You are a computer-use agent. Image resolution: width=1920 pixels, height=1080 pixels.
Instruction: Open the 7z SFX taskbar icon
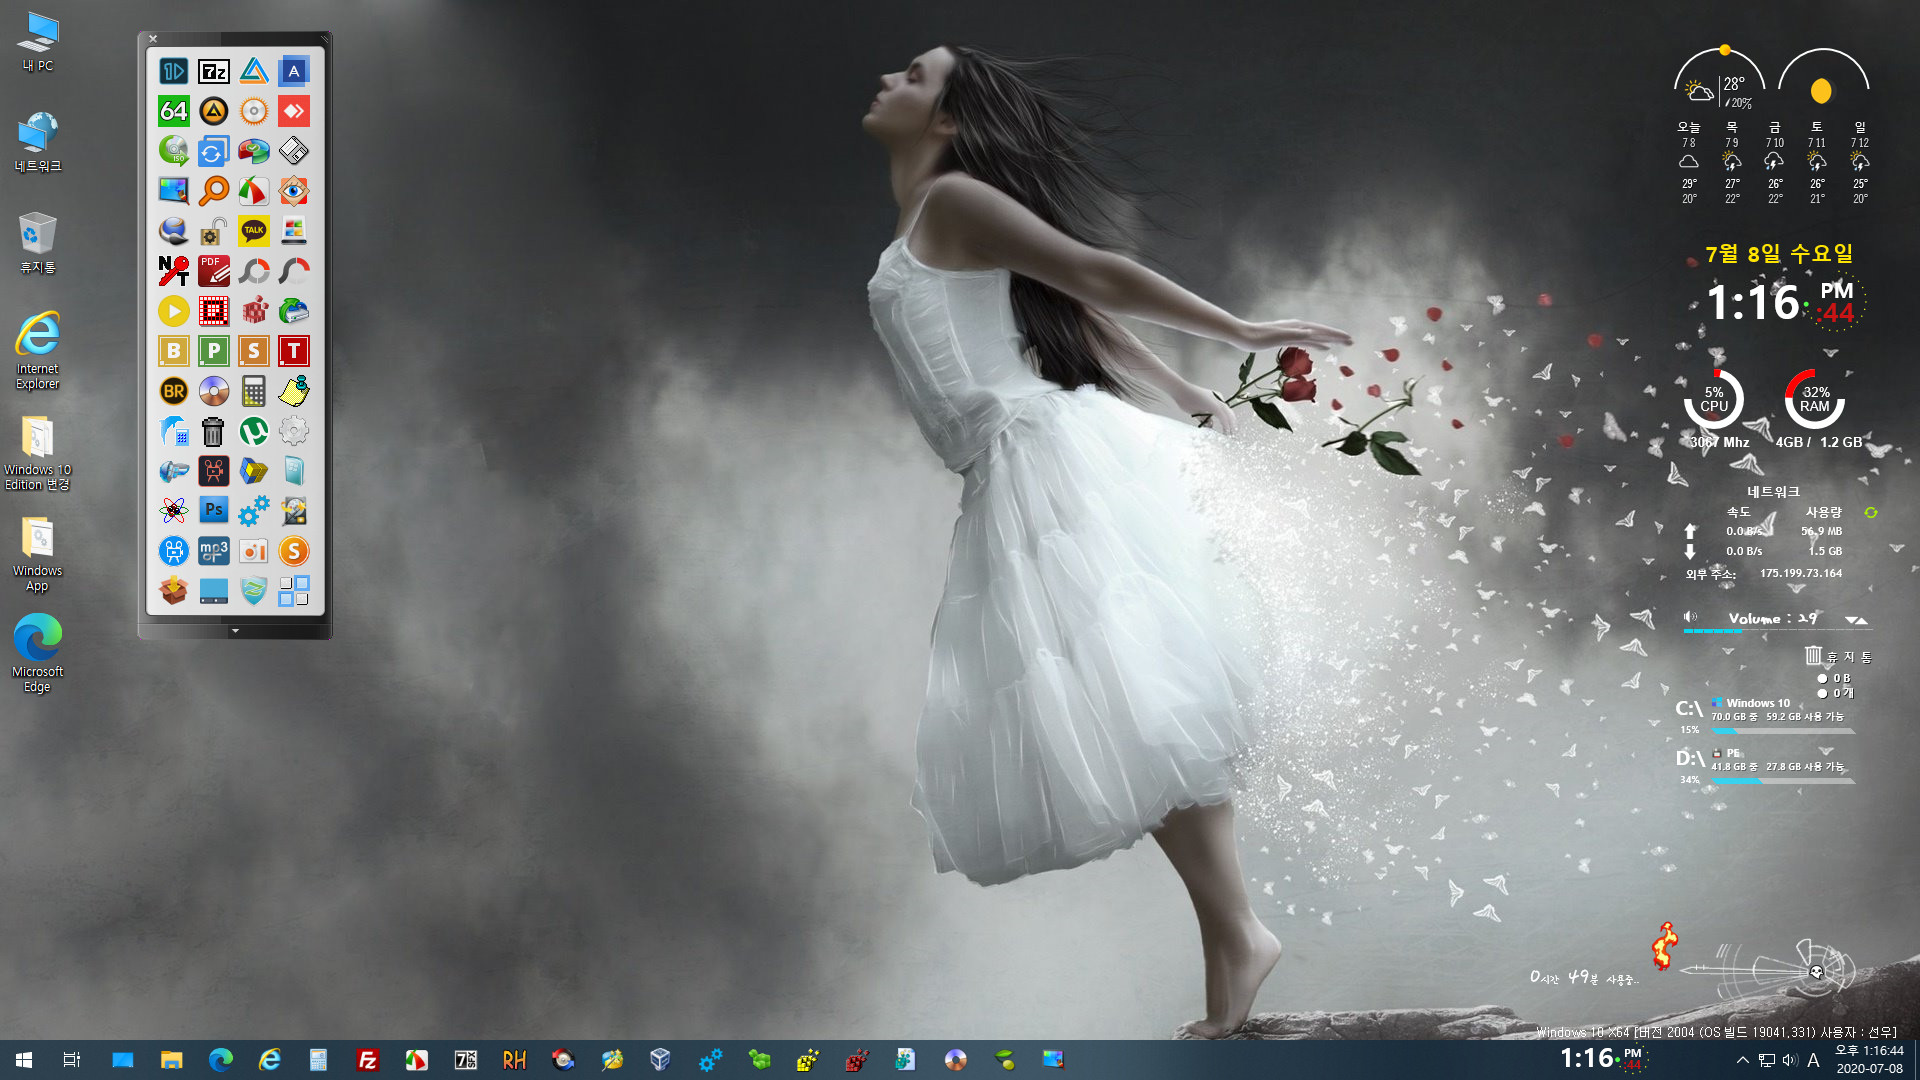[465, 1060]
